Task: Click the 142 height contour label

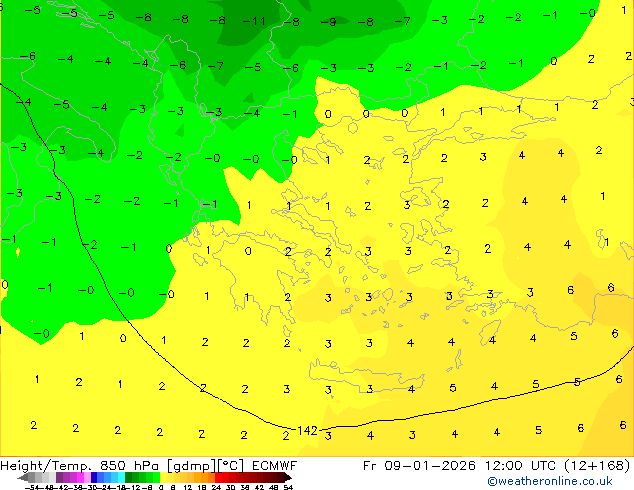Action: [307, 431]
